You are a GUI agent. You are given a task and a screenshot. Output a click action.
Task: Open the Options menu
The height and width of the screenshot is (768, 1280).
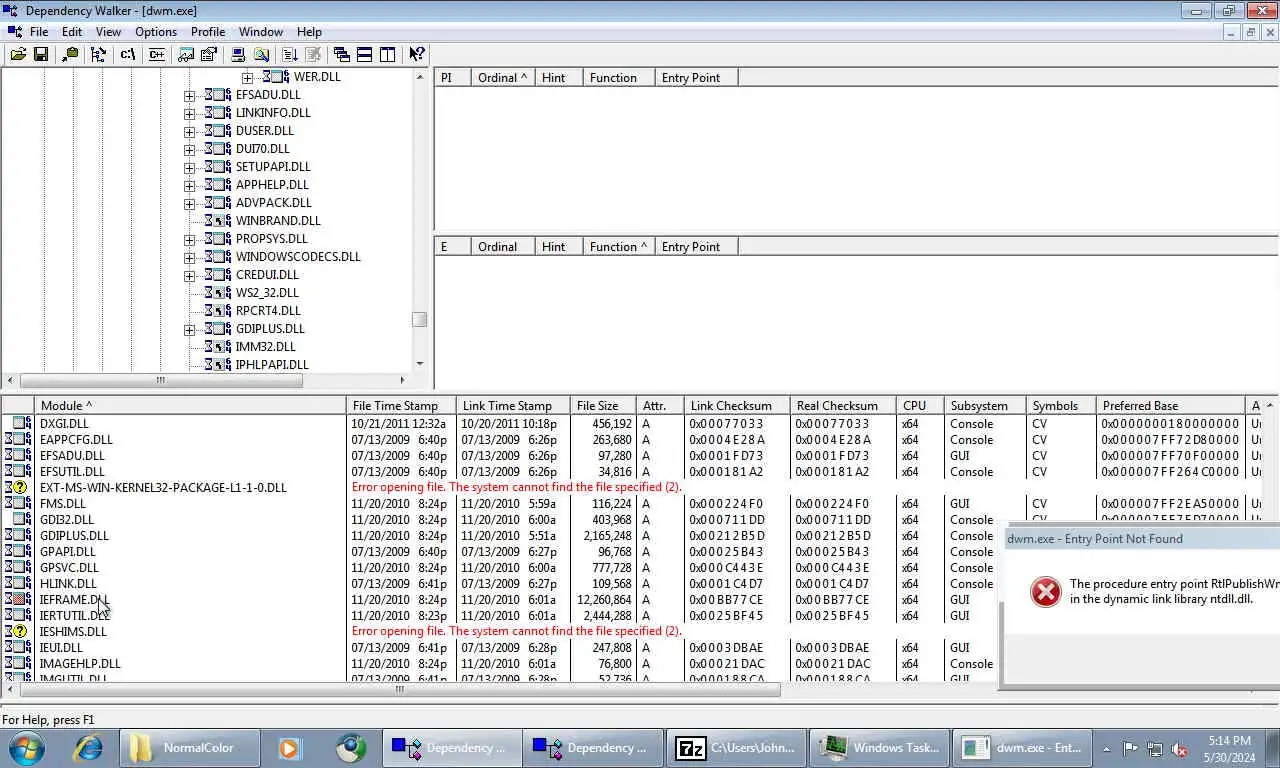pos(156,32)
